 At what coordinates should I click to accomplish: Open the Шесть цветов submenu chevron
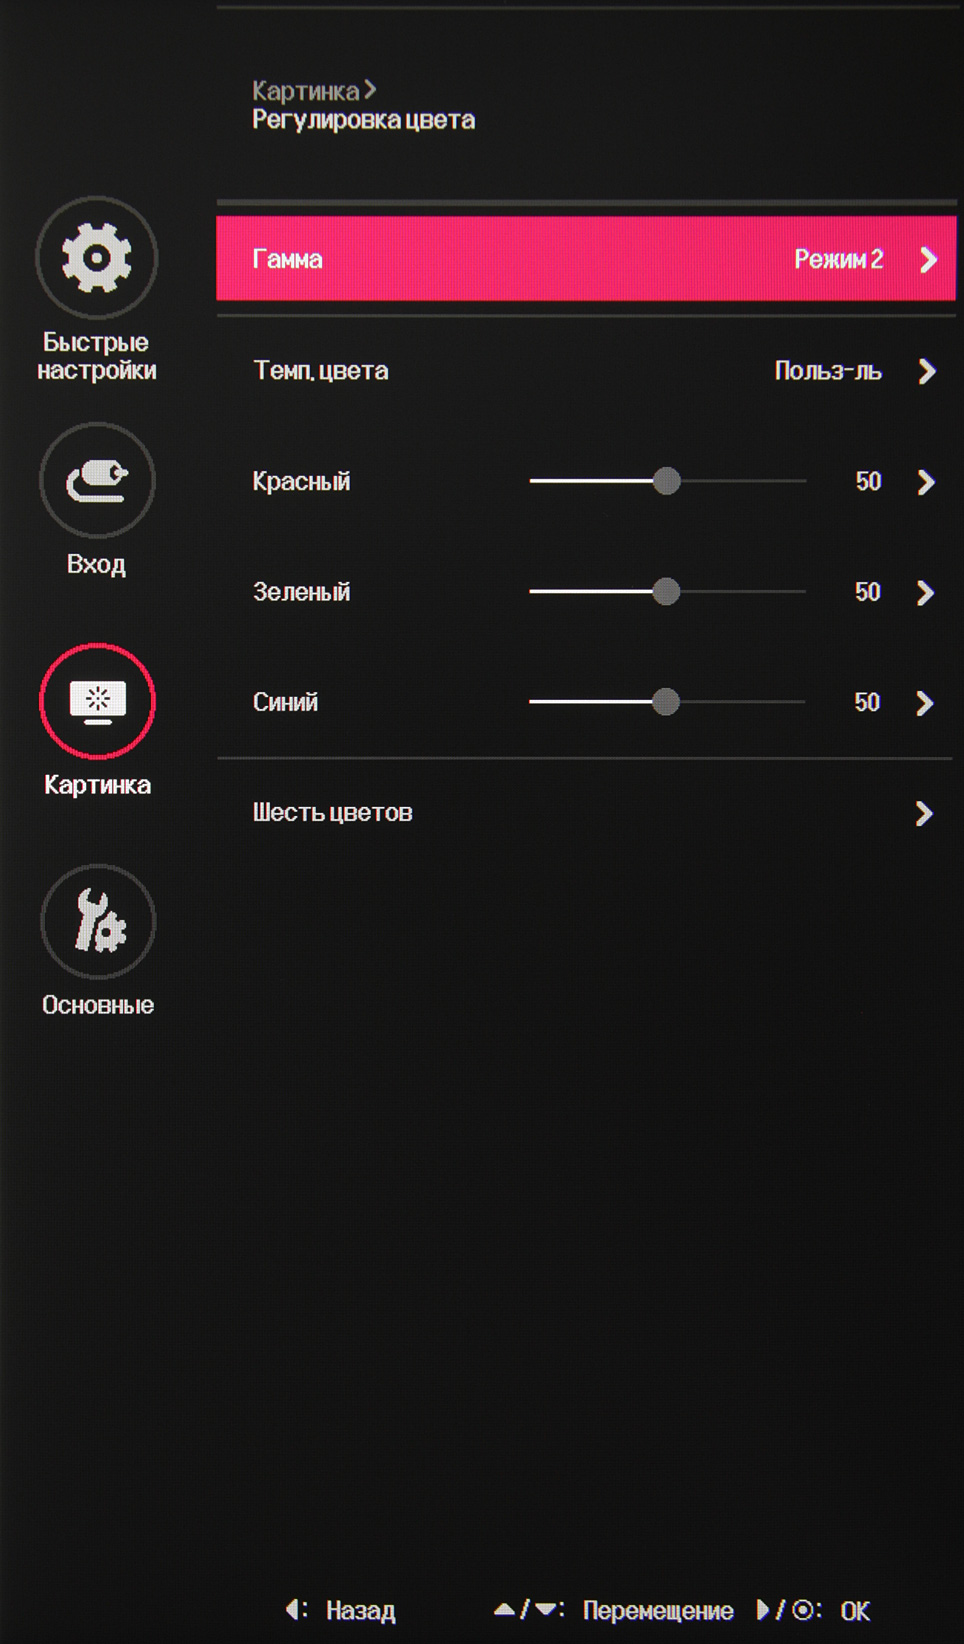coord(924,814)
